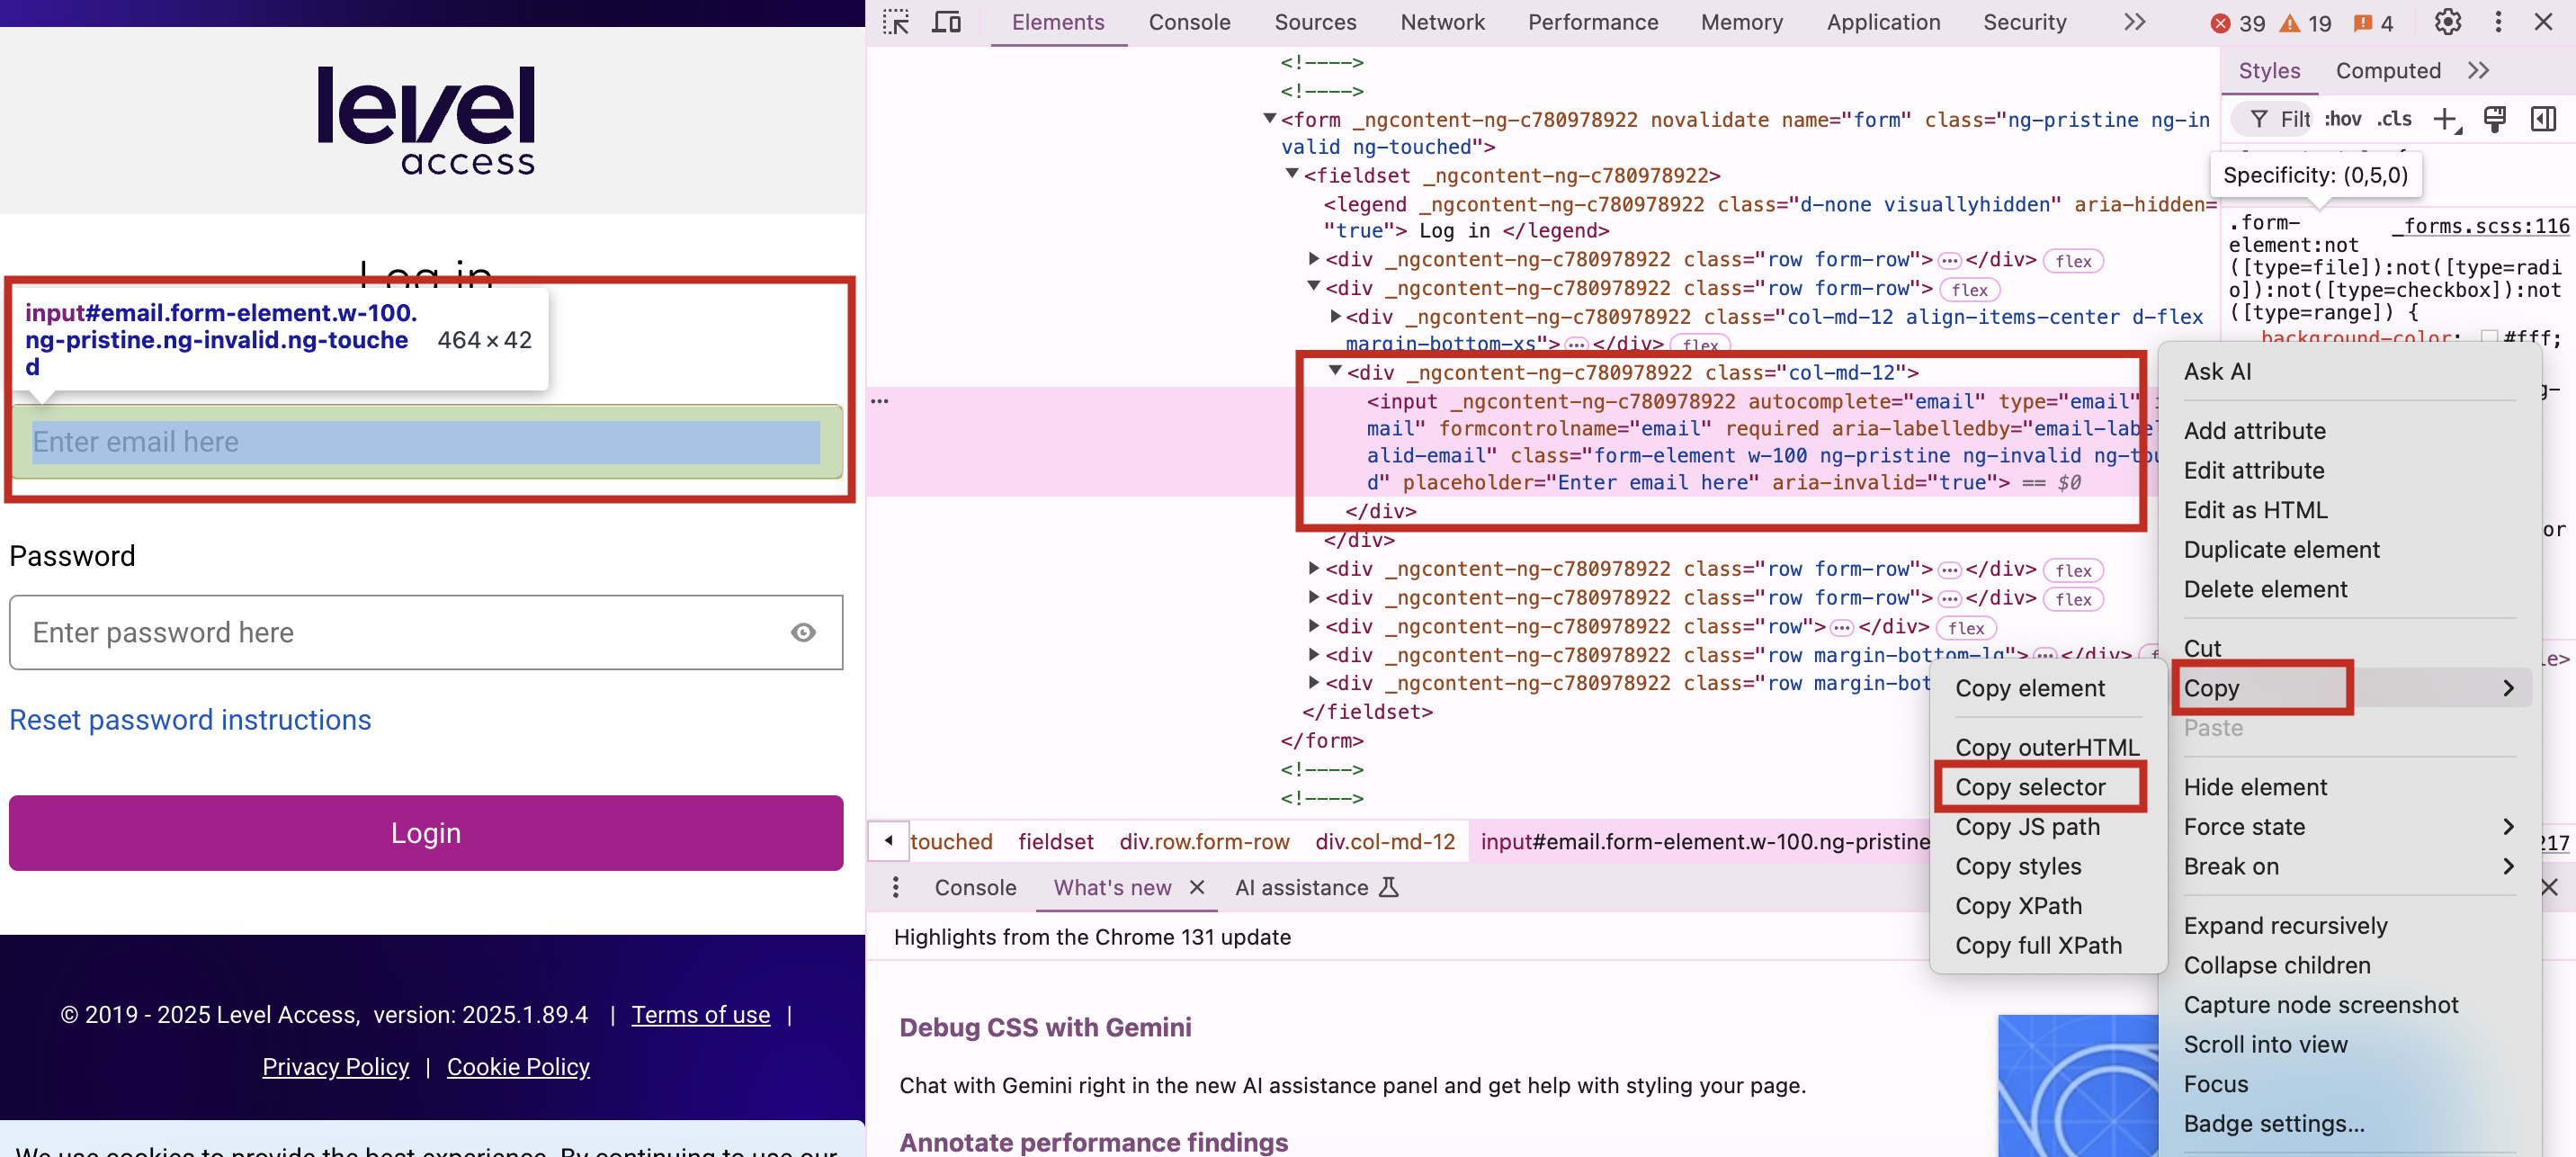Toggle the :hov element state button
Image resolution: width=2576 pixels, height=1157 pixels.
(x=2342, y=119)
